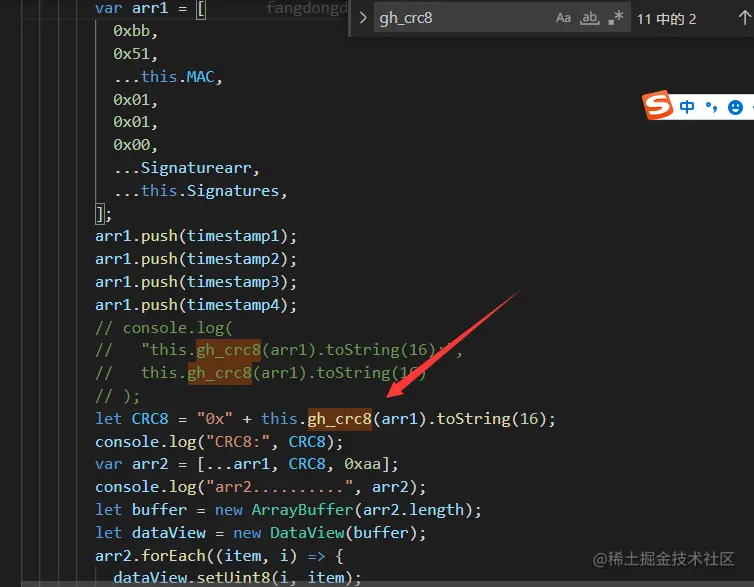Click the "...this.MAC," line
Image resolution: width=754 pixels, height=587 pixels.
168,77
